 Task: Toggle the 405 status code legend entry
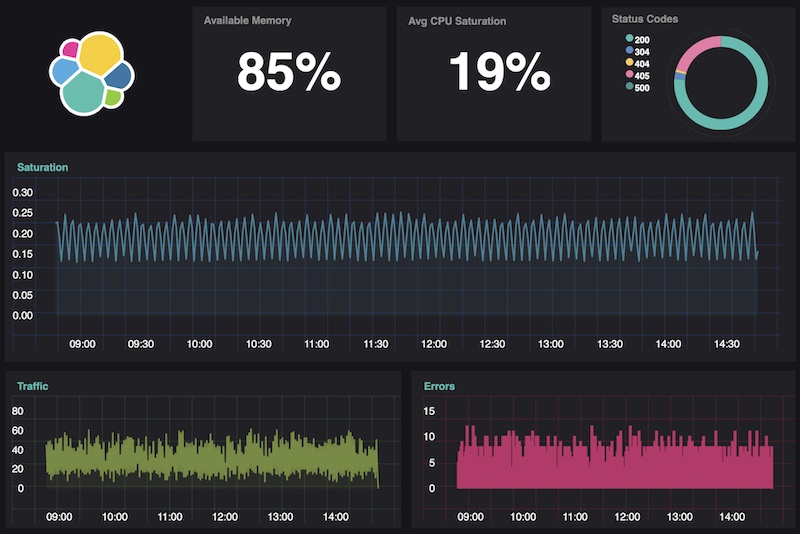tap(641, 75)
